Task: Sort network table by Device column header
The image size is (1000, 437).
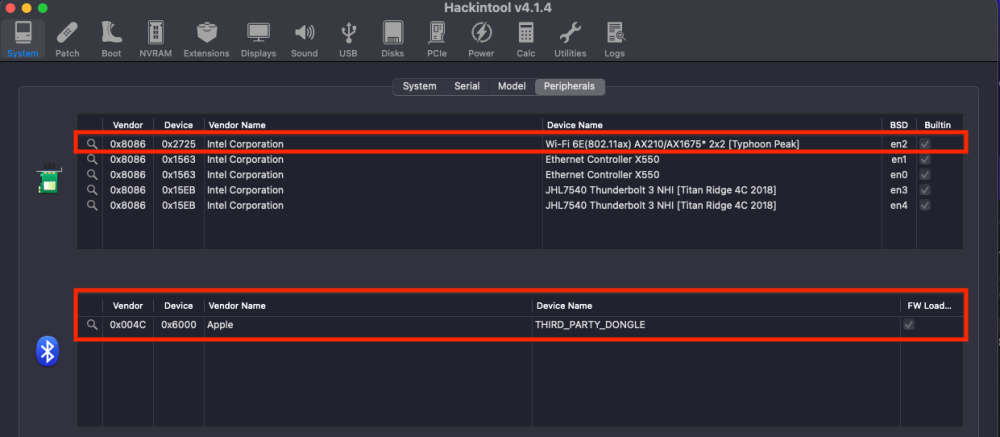Action: [179, 125]
